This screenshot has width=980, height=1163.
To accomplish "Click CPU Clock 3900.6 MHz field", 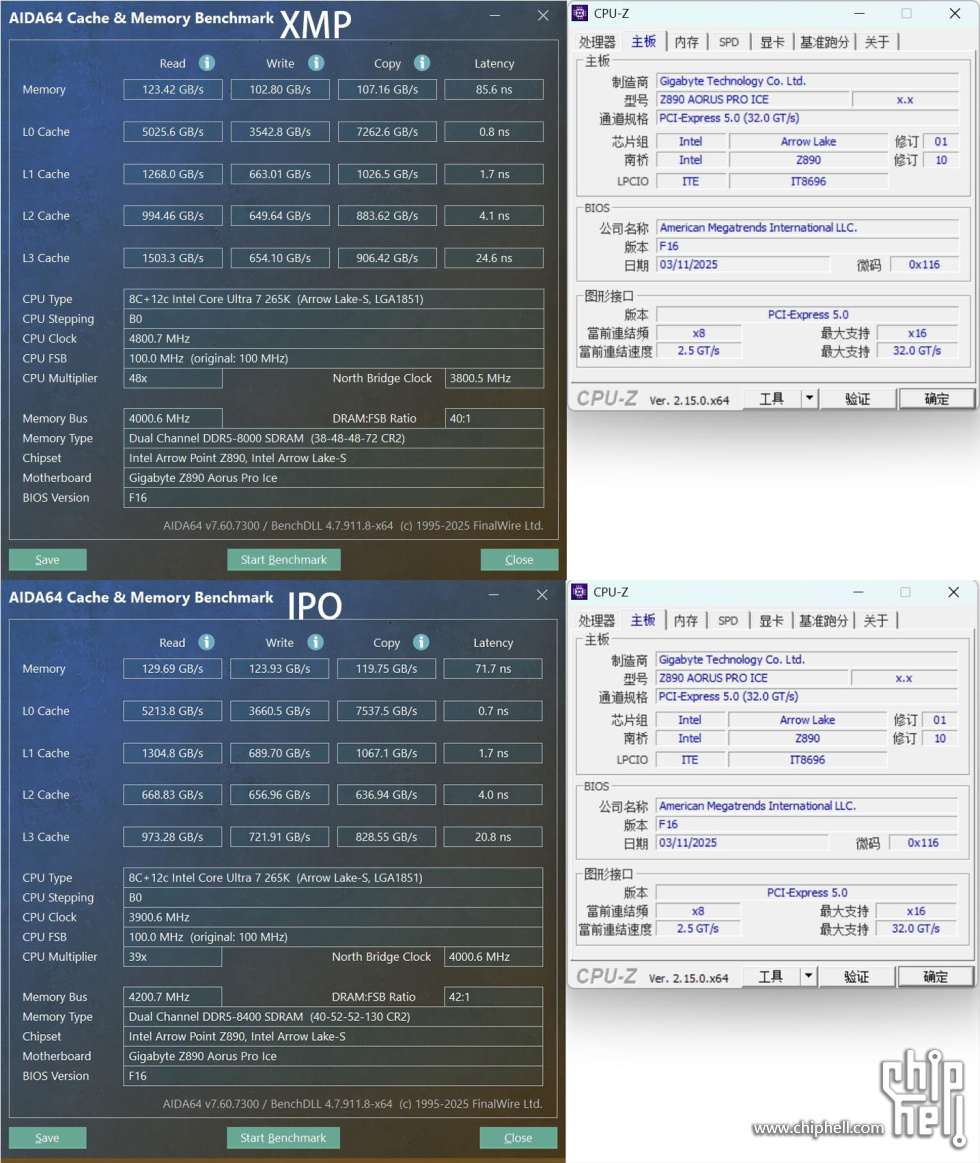I will (x=333, y=917).
